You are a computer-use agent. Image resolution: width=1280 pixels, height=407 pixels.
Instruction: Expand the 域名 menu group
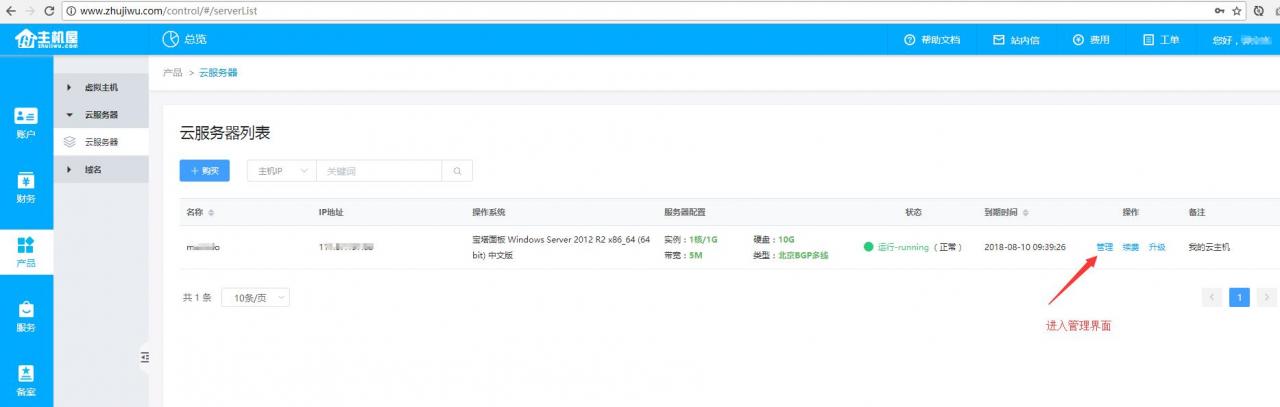pos(101,170)
